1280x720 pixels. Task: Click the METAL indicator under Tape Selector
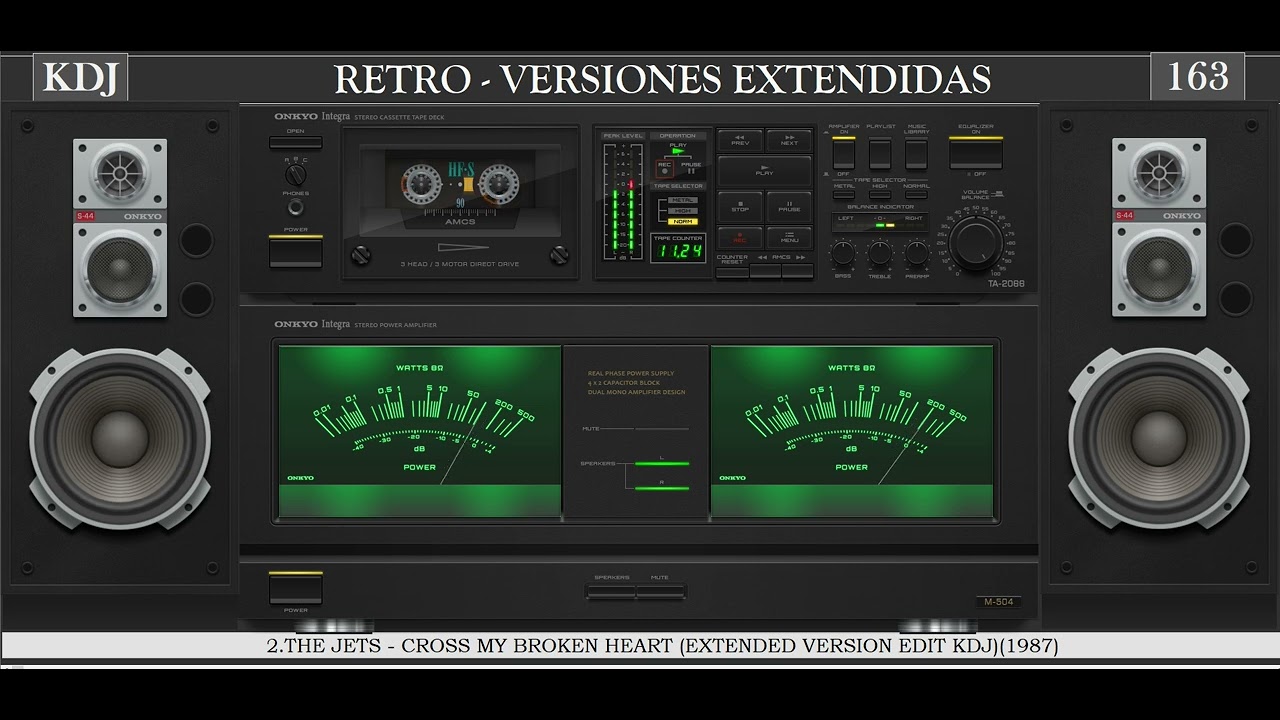tap(683, 200)
